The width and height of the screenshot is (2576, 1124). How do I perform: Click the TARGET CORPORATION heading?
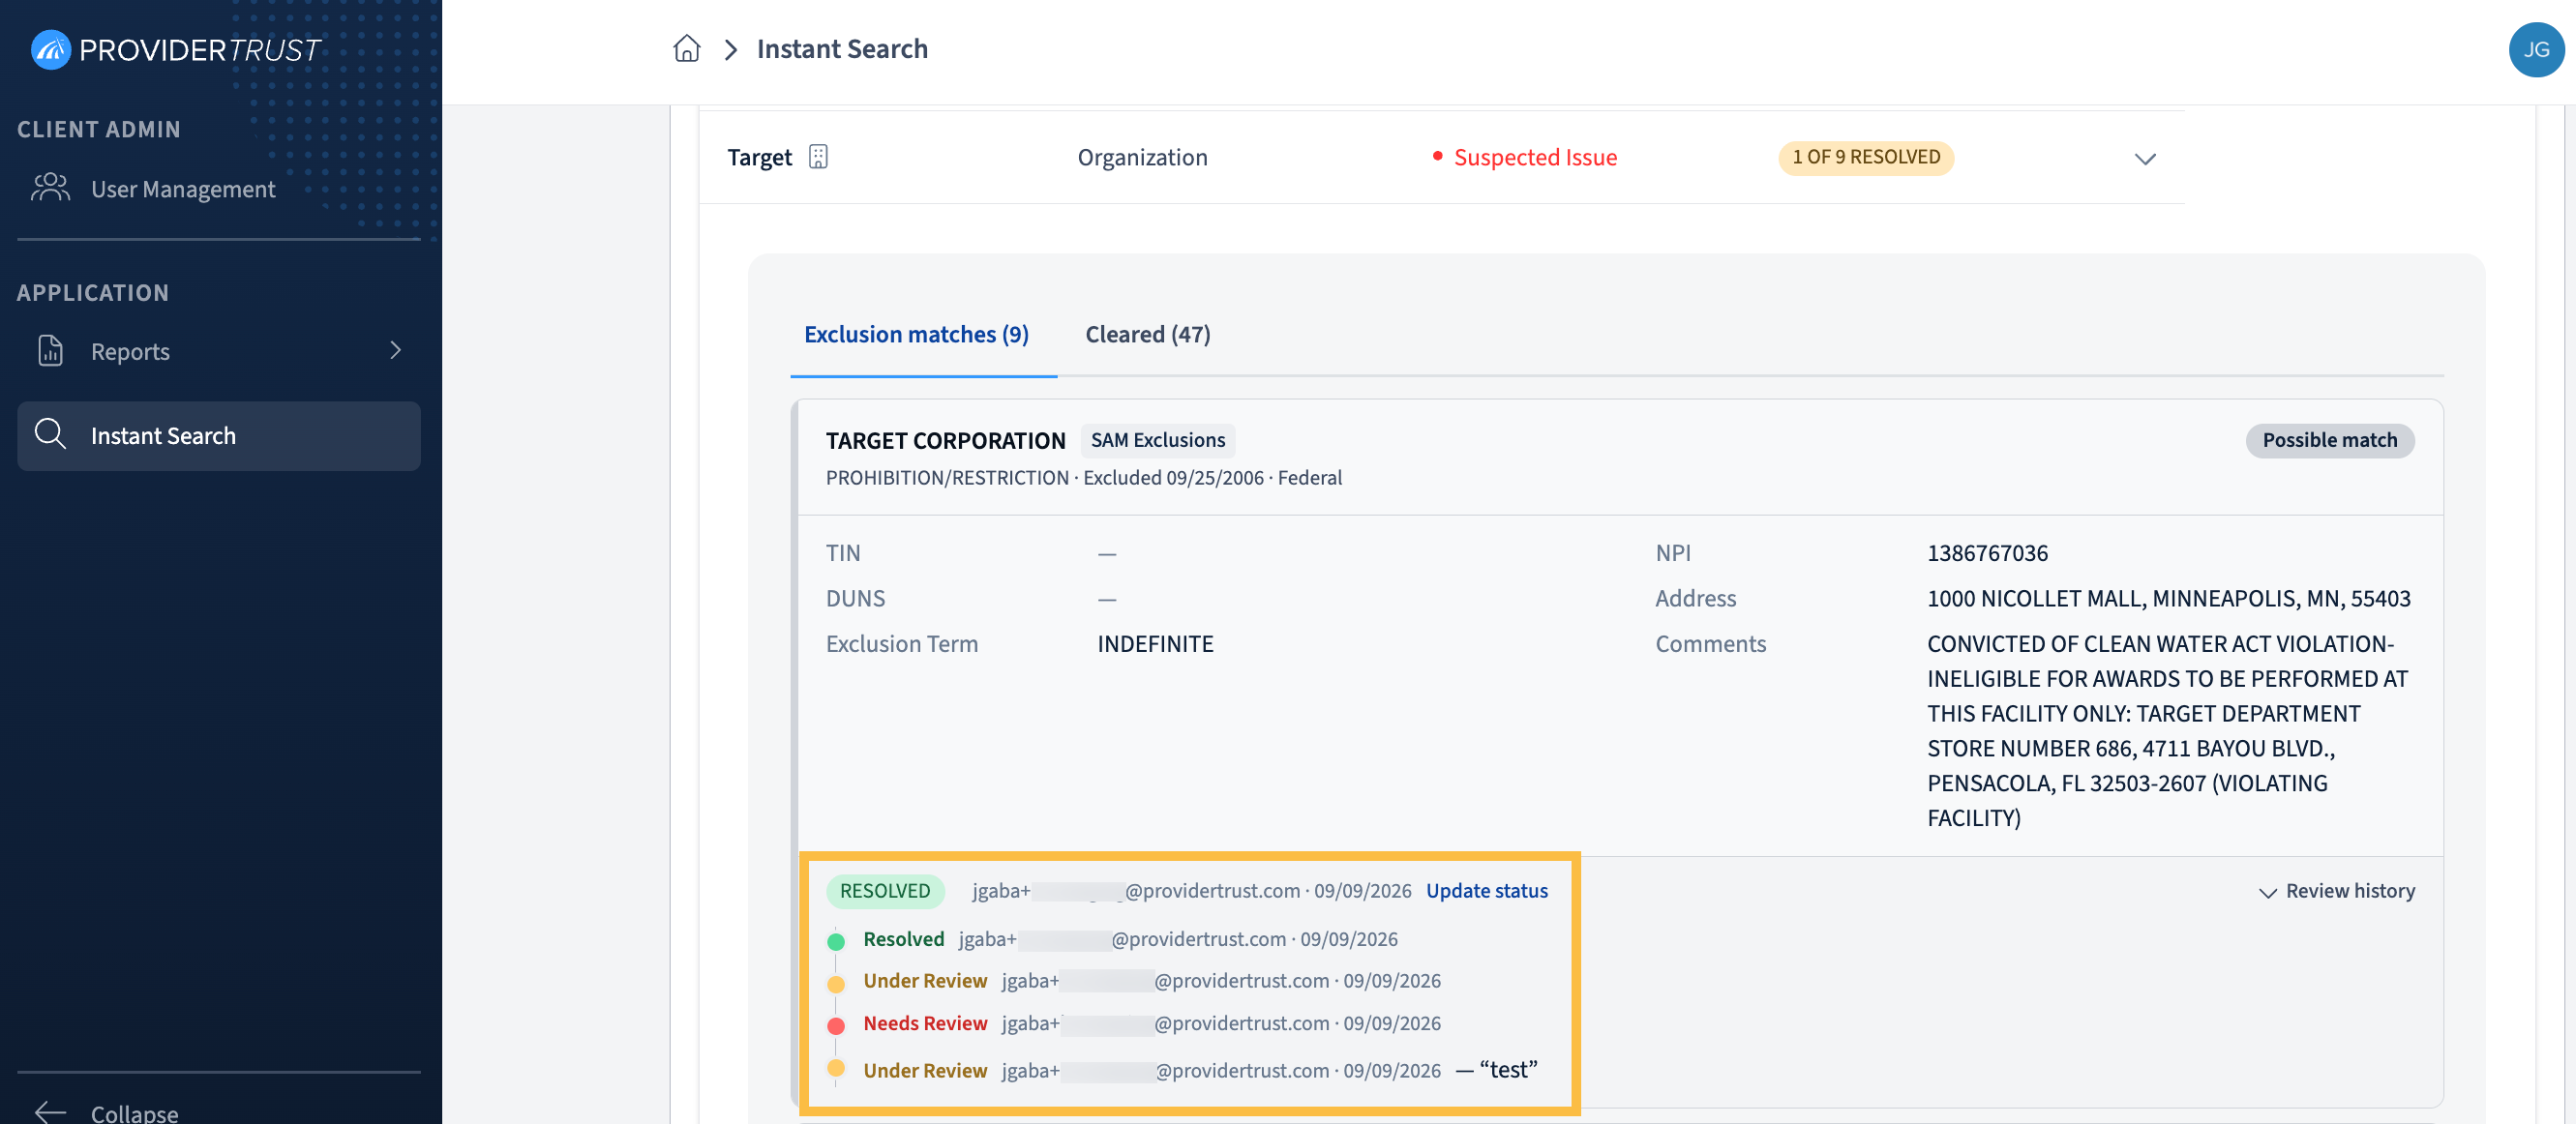pos(945,440)
